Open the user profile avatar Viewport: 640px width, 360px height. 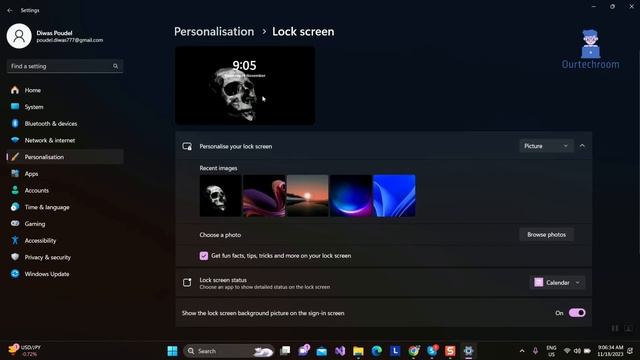click(x=19, y=36)
